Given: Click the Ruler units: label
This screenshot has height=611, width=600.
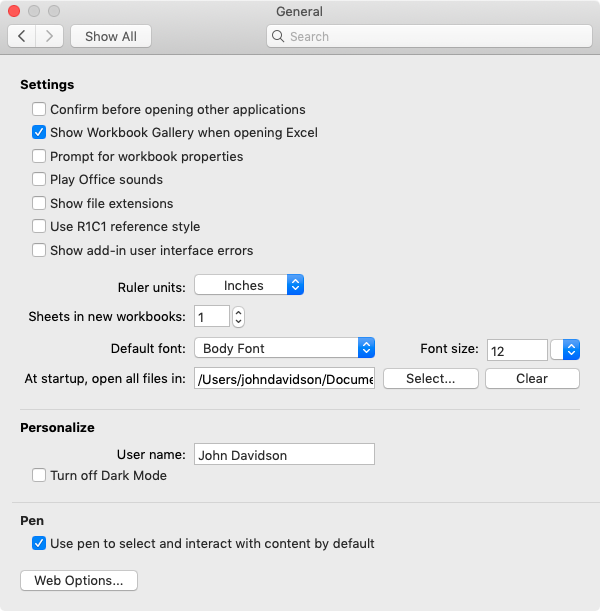Looking at the screenshot, I should click(x=152, y=287).
